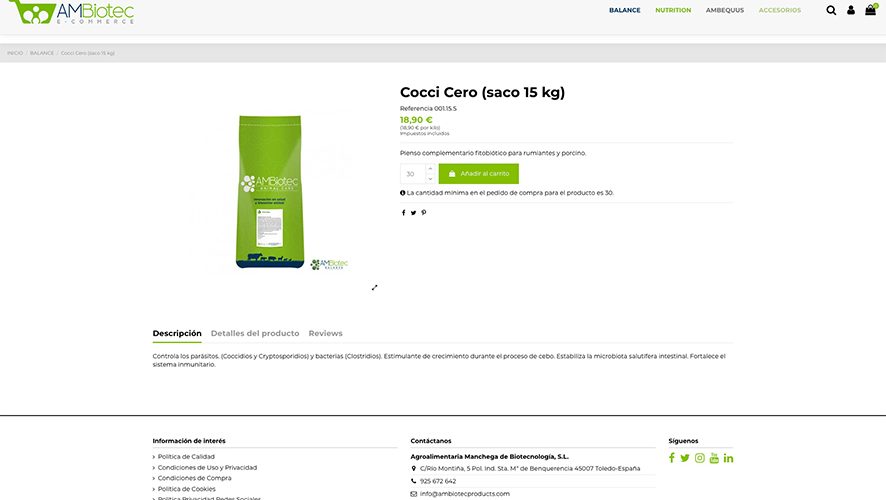Share product on Pinterest icon
The height and width of the screenshot is (500, 886).
click(423, 213)
